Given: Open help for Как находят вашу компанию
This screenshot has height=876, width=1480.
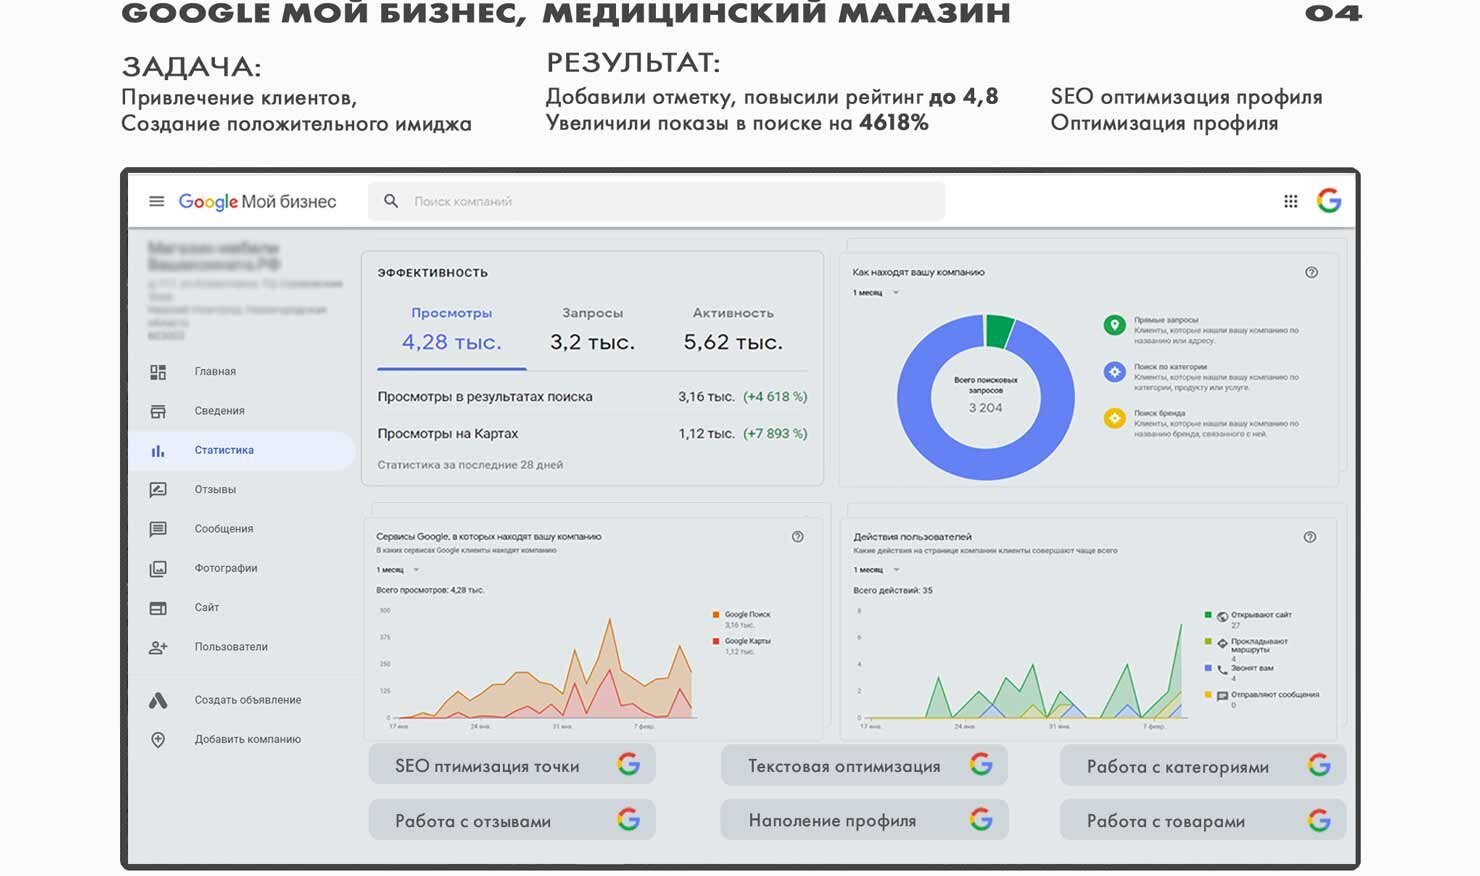Looking at the screenshot, I should tap(1311, 272).
